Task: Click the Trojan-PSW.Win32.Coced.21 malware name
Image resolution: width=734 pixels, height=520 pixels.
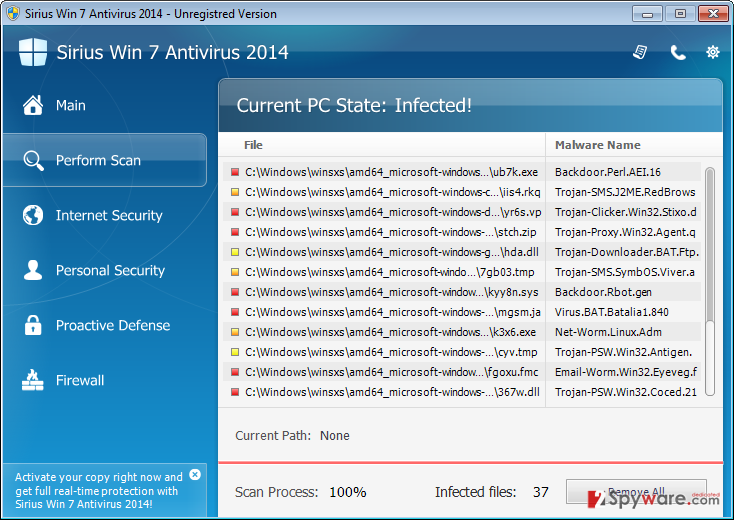Action: [x=625, y=392]
